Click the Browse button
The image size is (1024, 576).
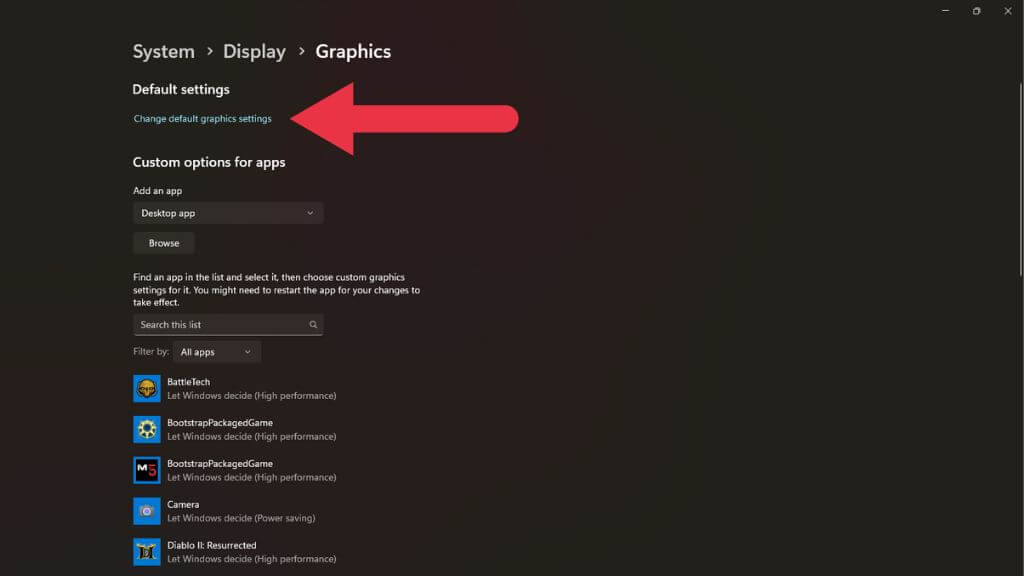[x=164, y=243]
